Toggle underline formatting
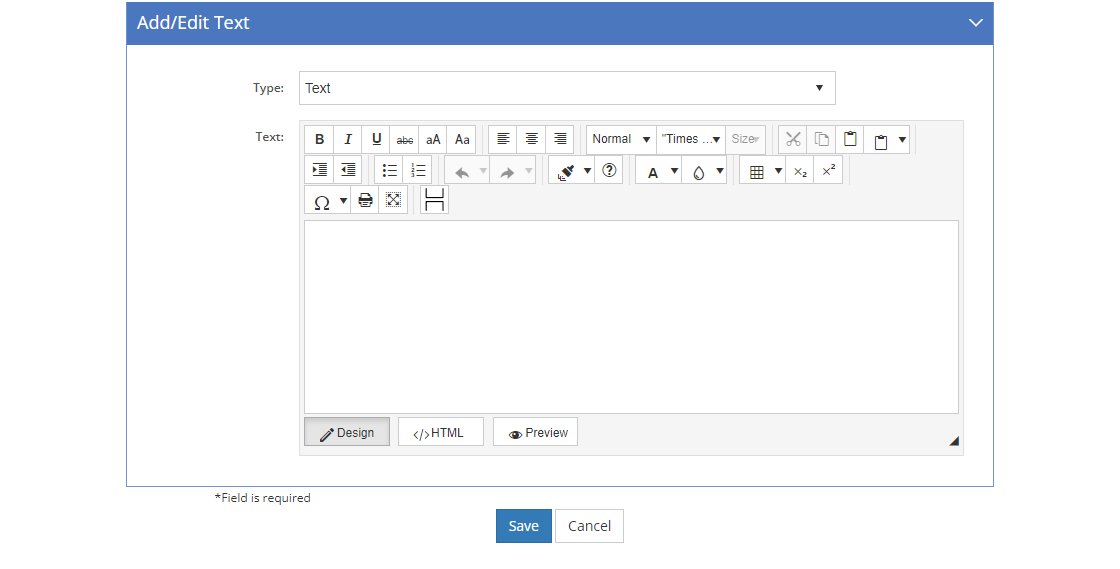This screenshot has width=1120, height=569. pos(376,139)
